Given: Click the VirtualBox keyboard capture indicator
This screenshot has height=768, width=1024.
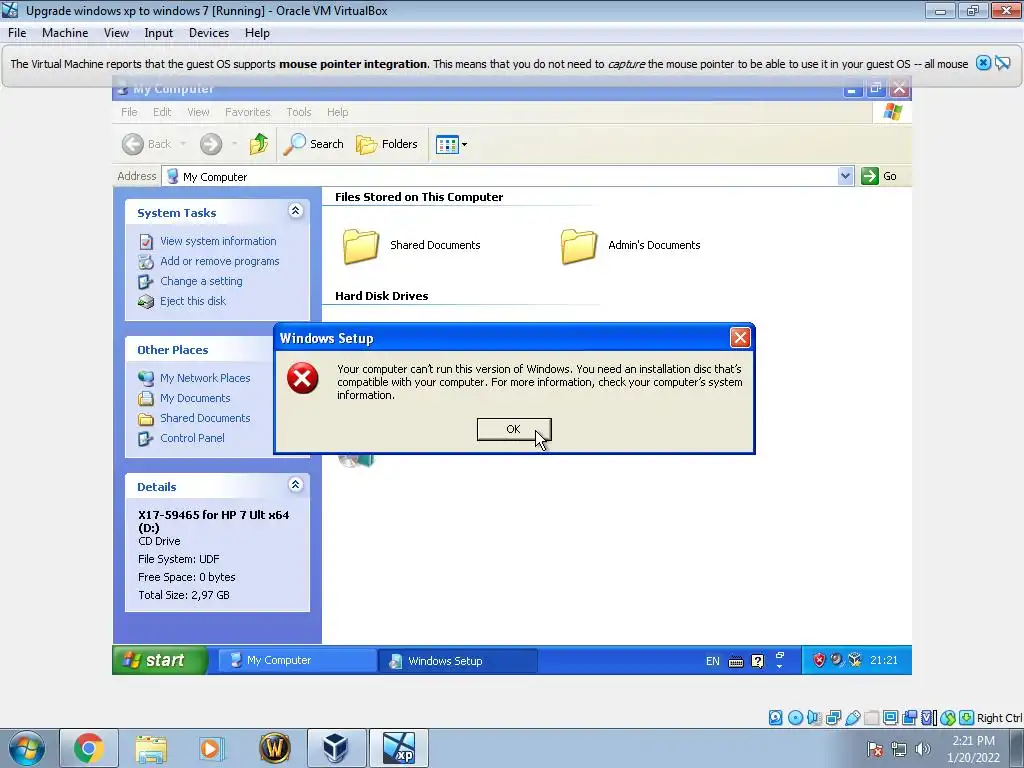Looking at the screenshot, I should click(967, 718).
